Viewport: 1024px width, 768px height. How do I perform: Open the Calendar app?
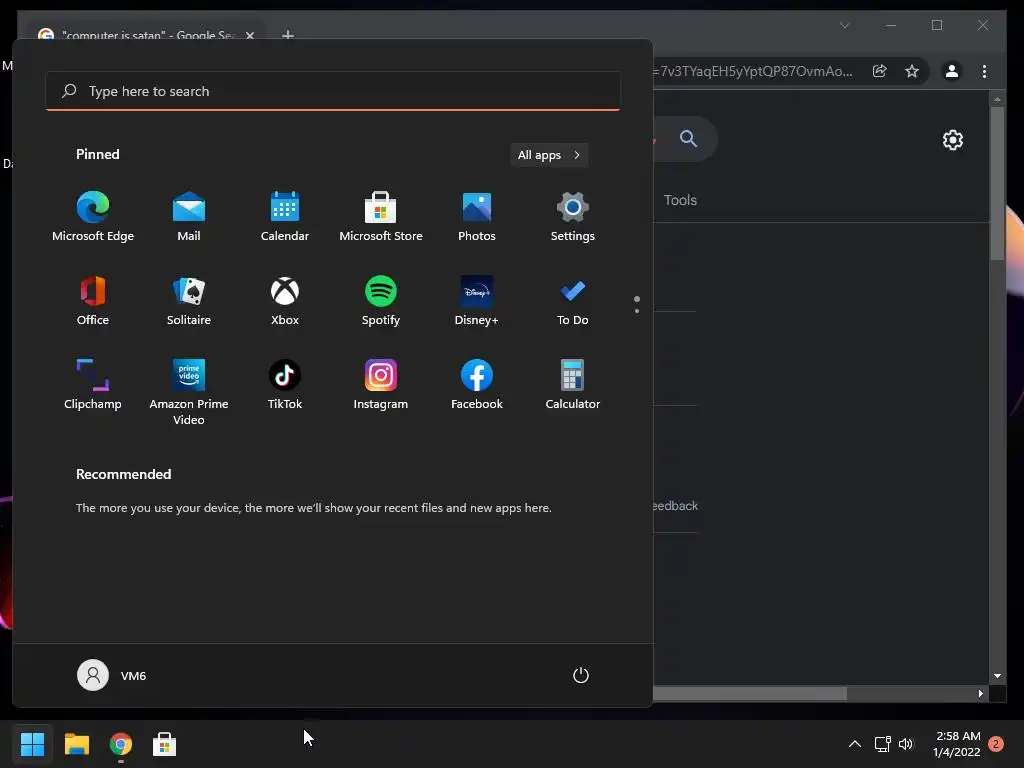click(x=285, y=216)
